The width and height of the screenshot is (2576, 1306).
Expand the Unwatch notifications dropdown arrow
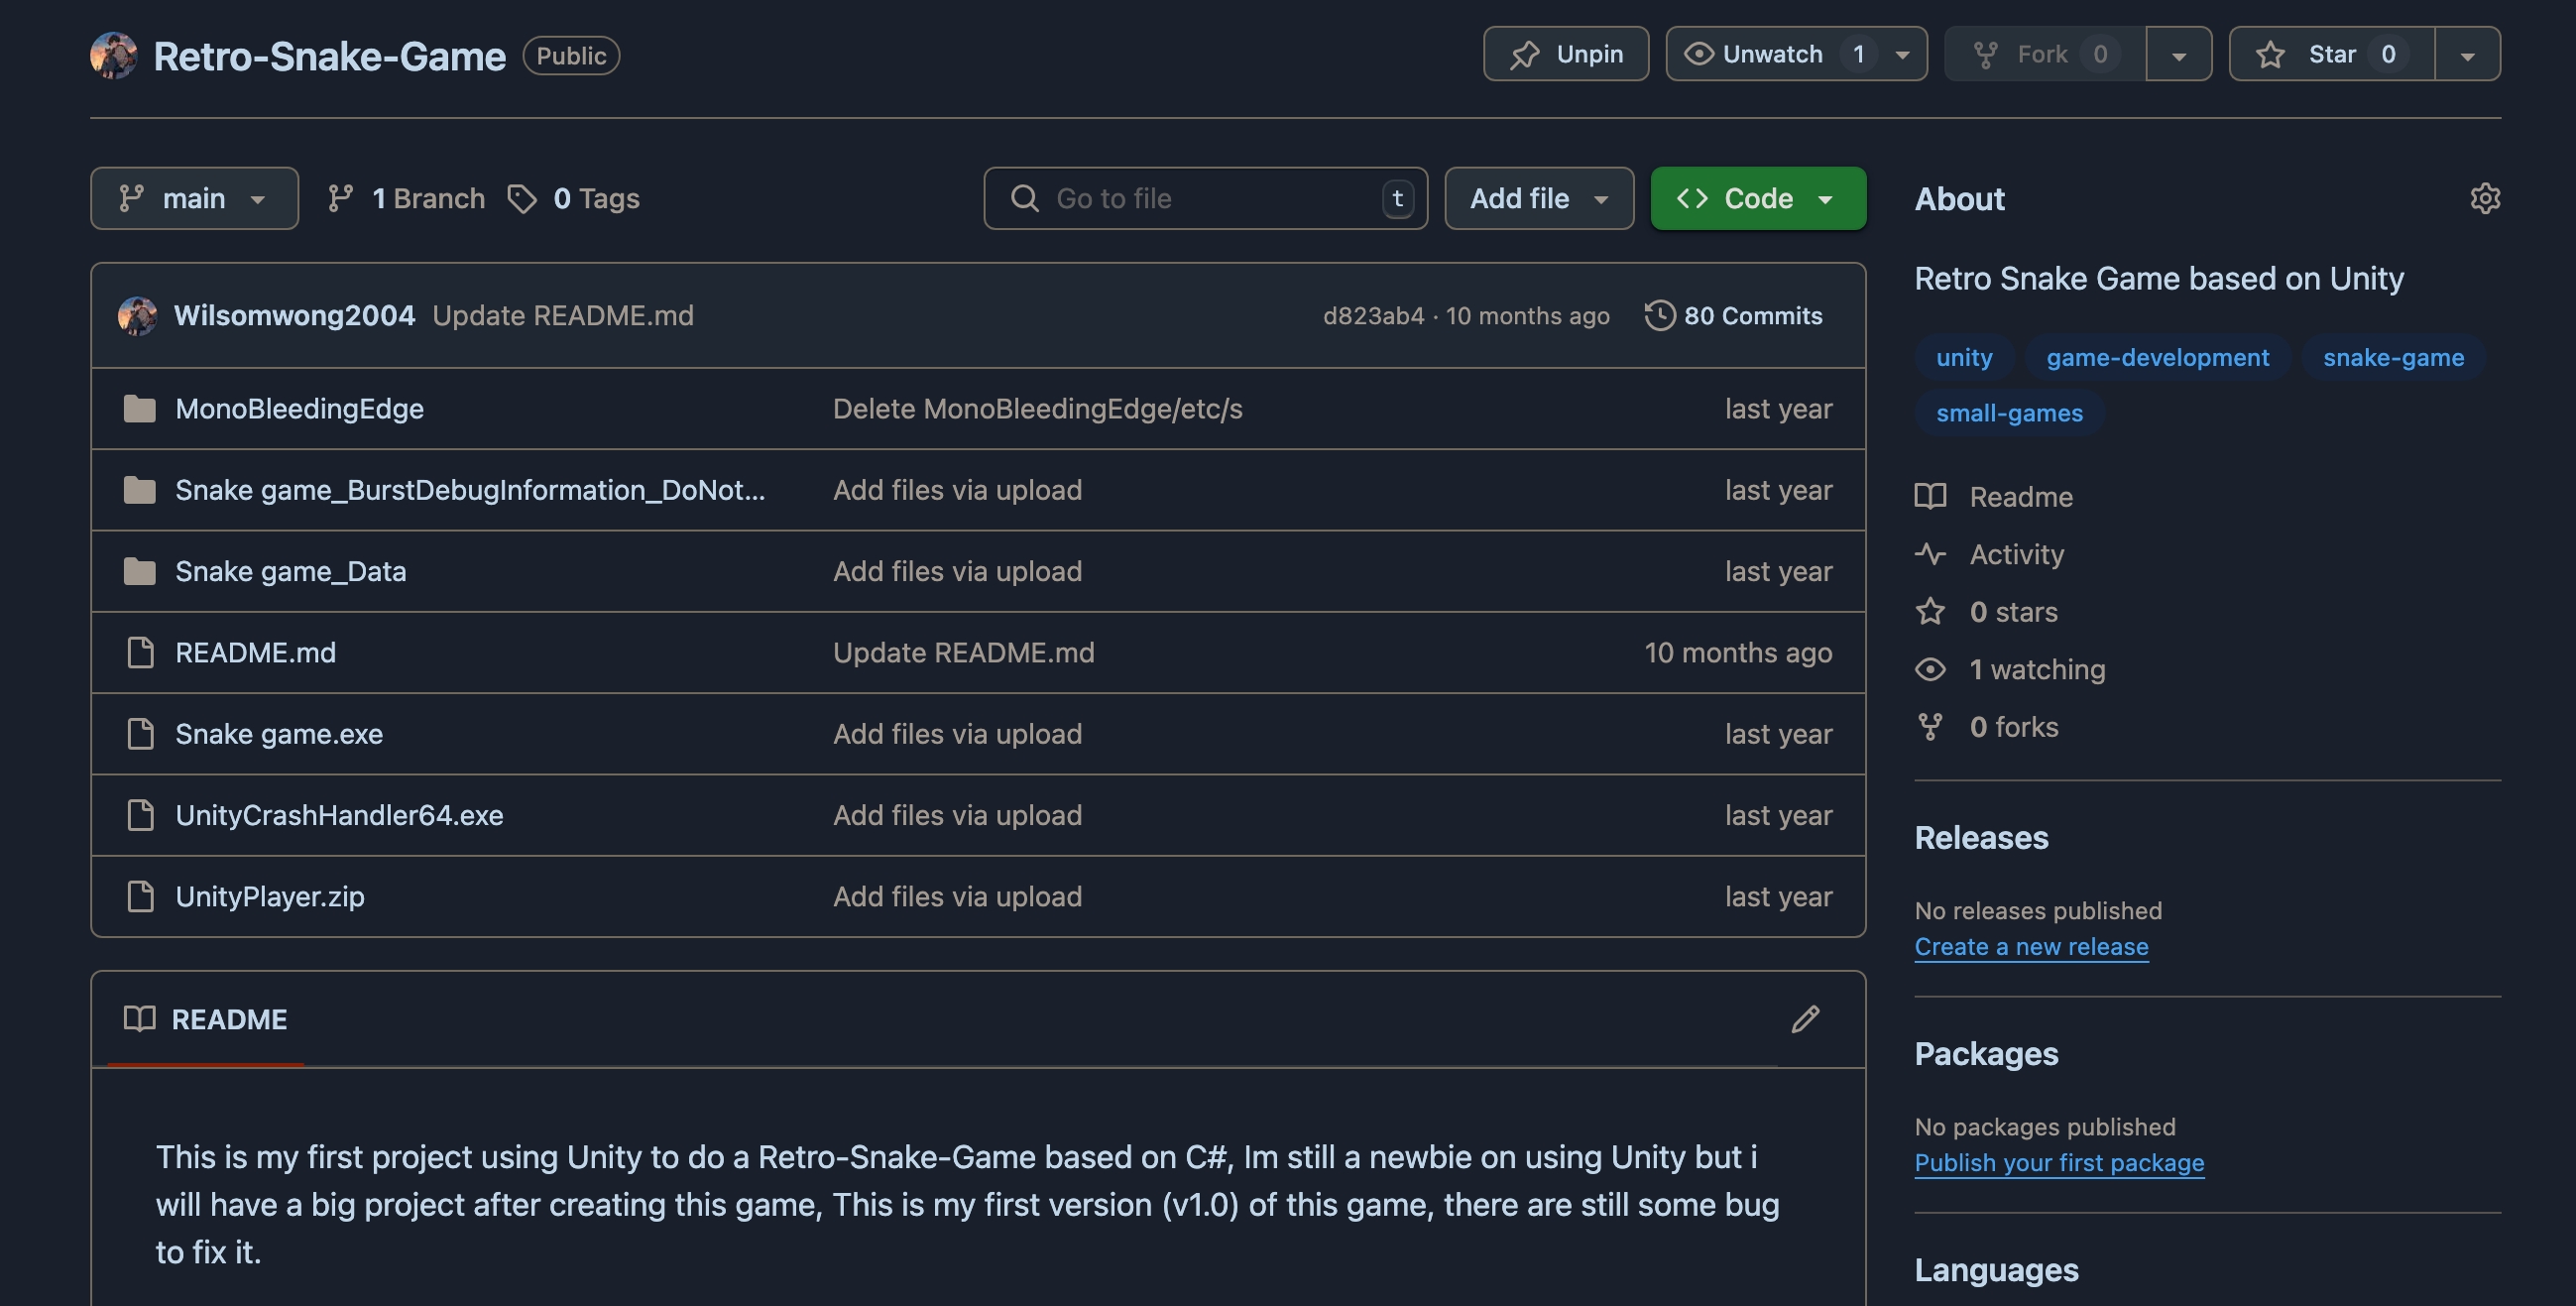coord(1903,55)
